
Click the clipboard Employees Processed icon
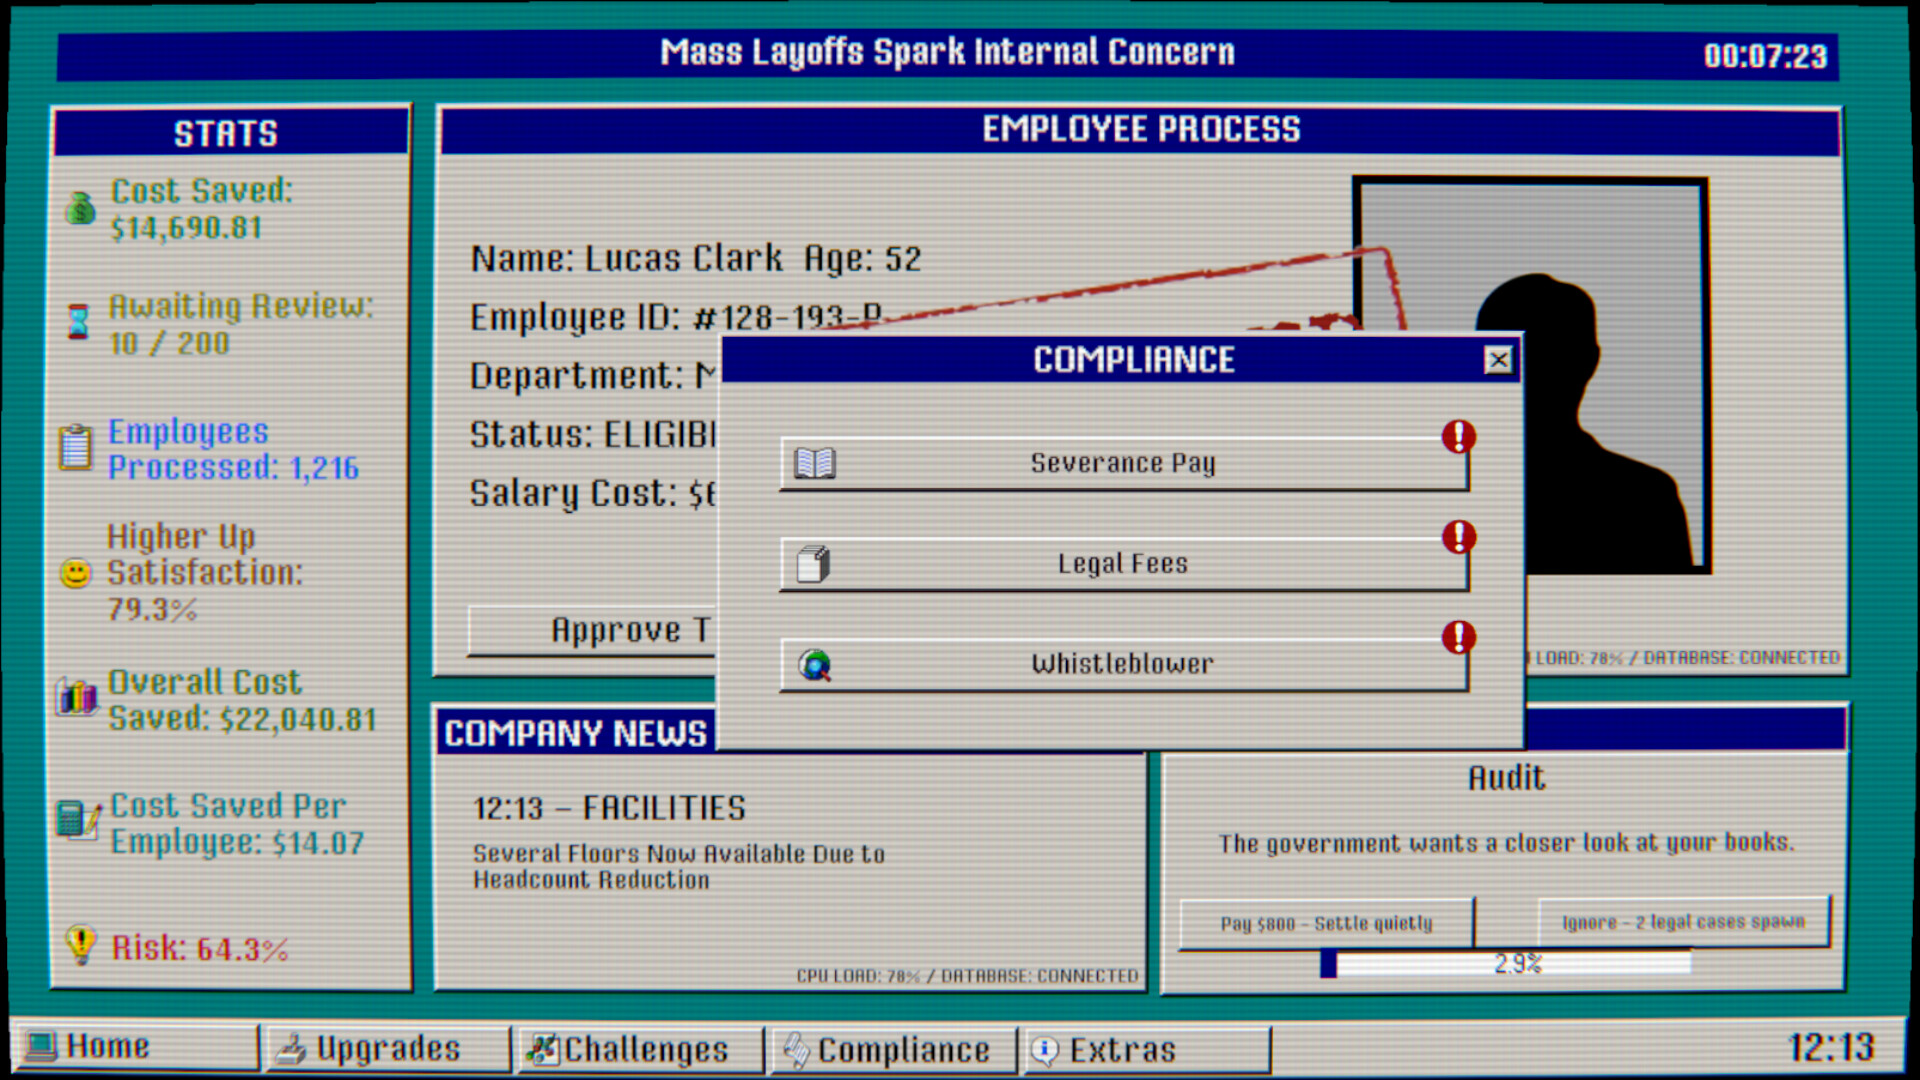[76, 447]
